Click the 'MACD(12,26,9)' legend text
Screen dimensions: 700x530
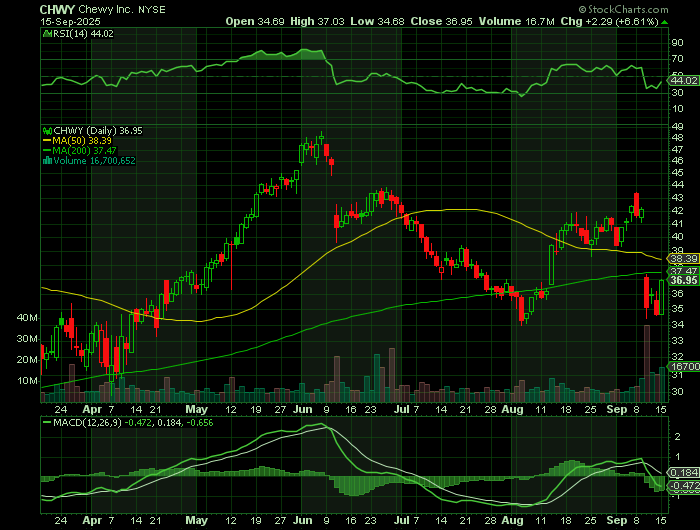tap(87, 422)
